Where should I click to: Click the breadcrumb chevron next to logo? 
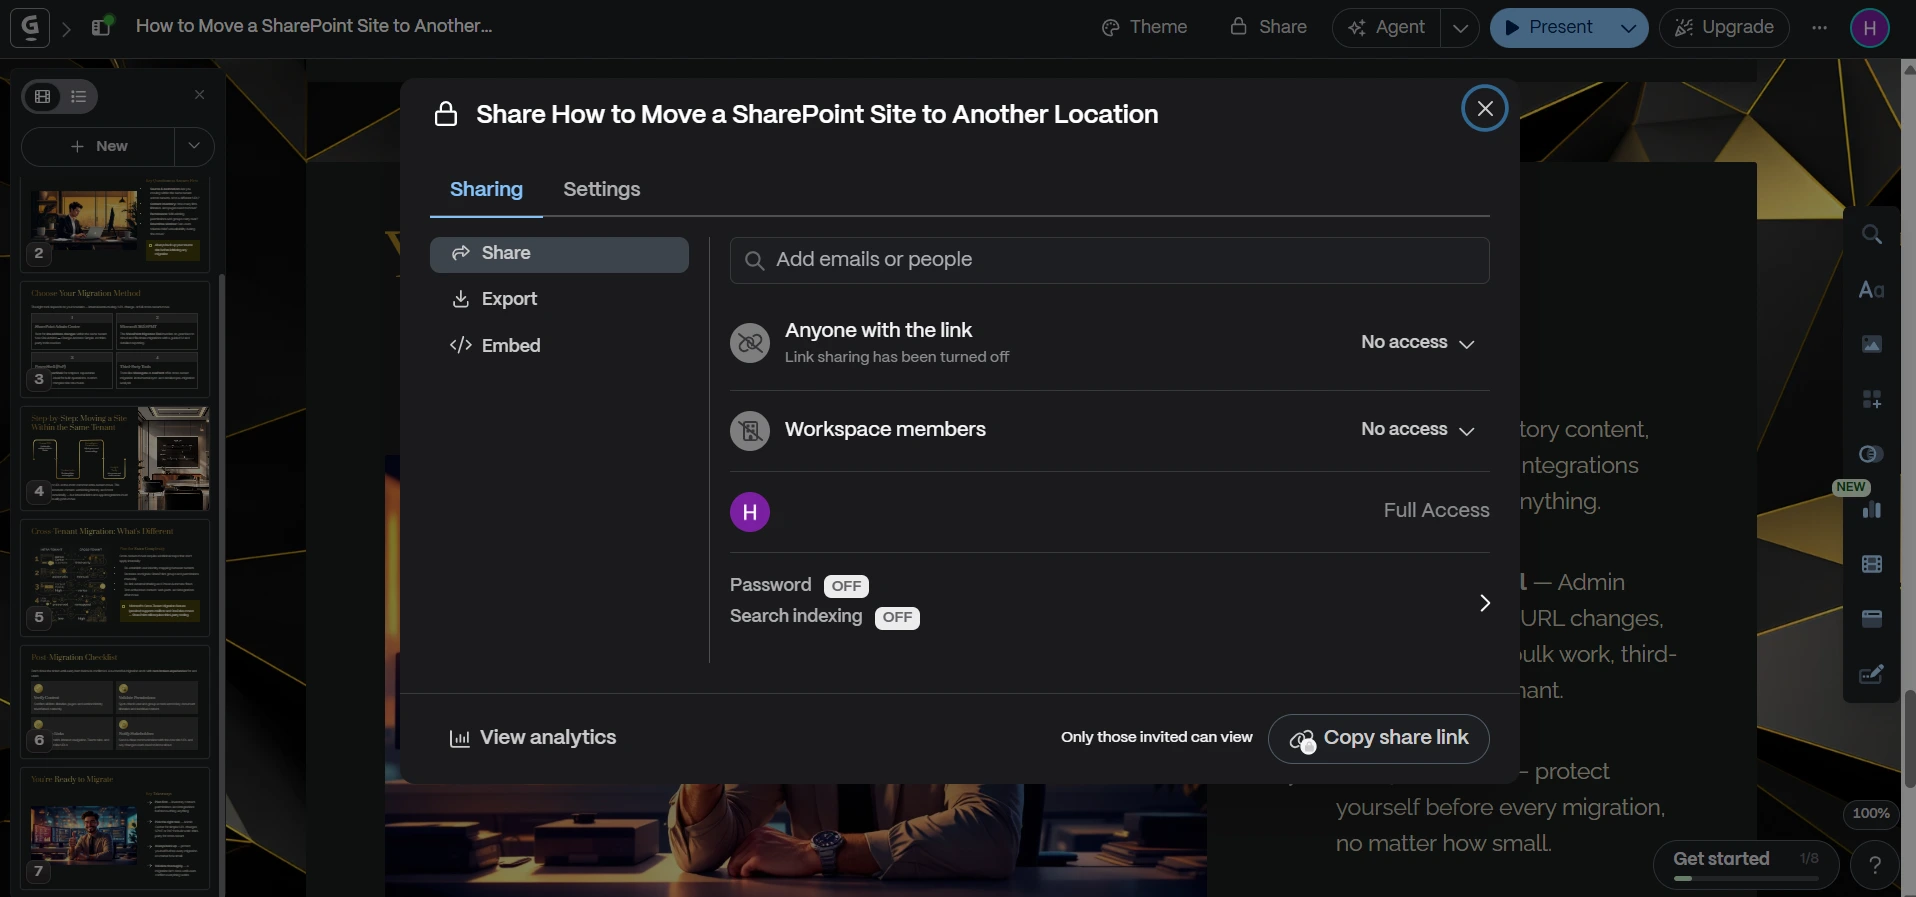67,28
